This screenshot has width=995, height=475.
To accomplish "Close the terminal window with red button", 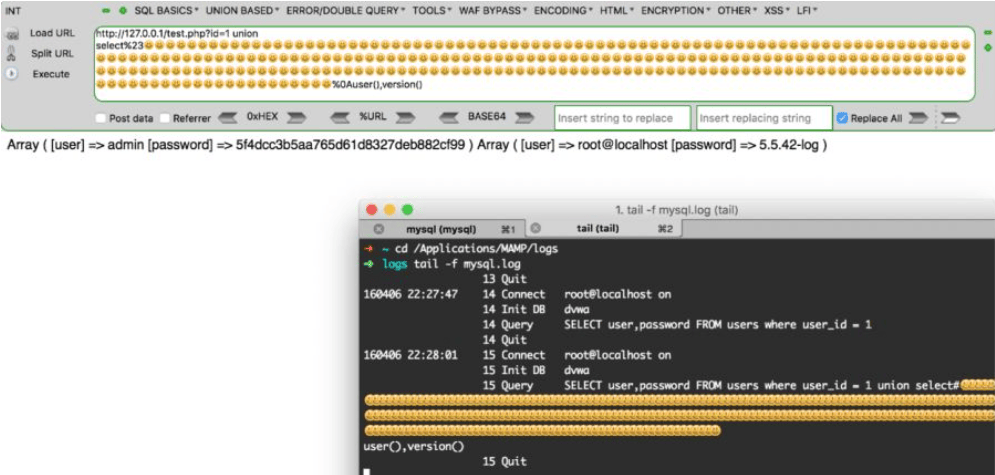I will (372, 209).
